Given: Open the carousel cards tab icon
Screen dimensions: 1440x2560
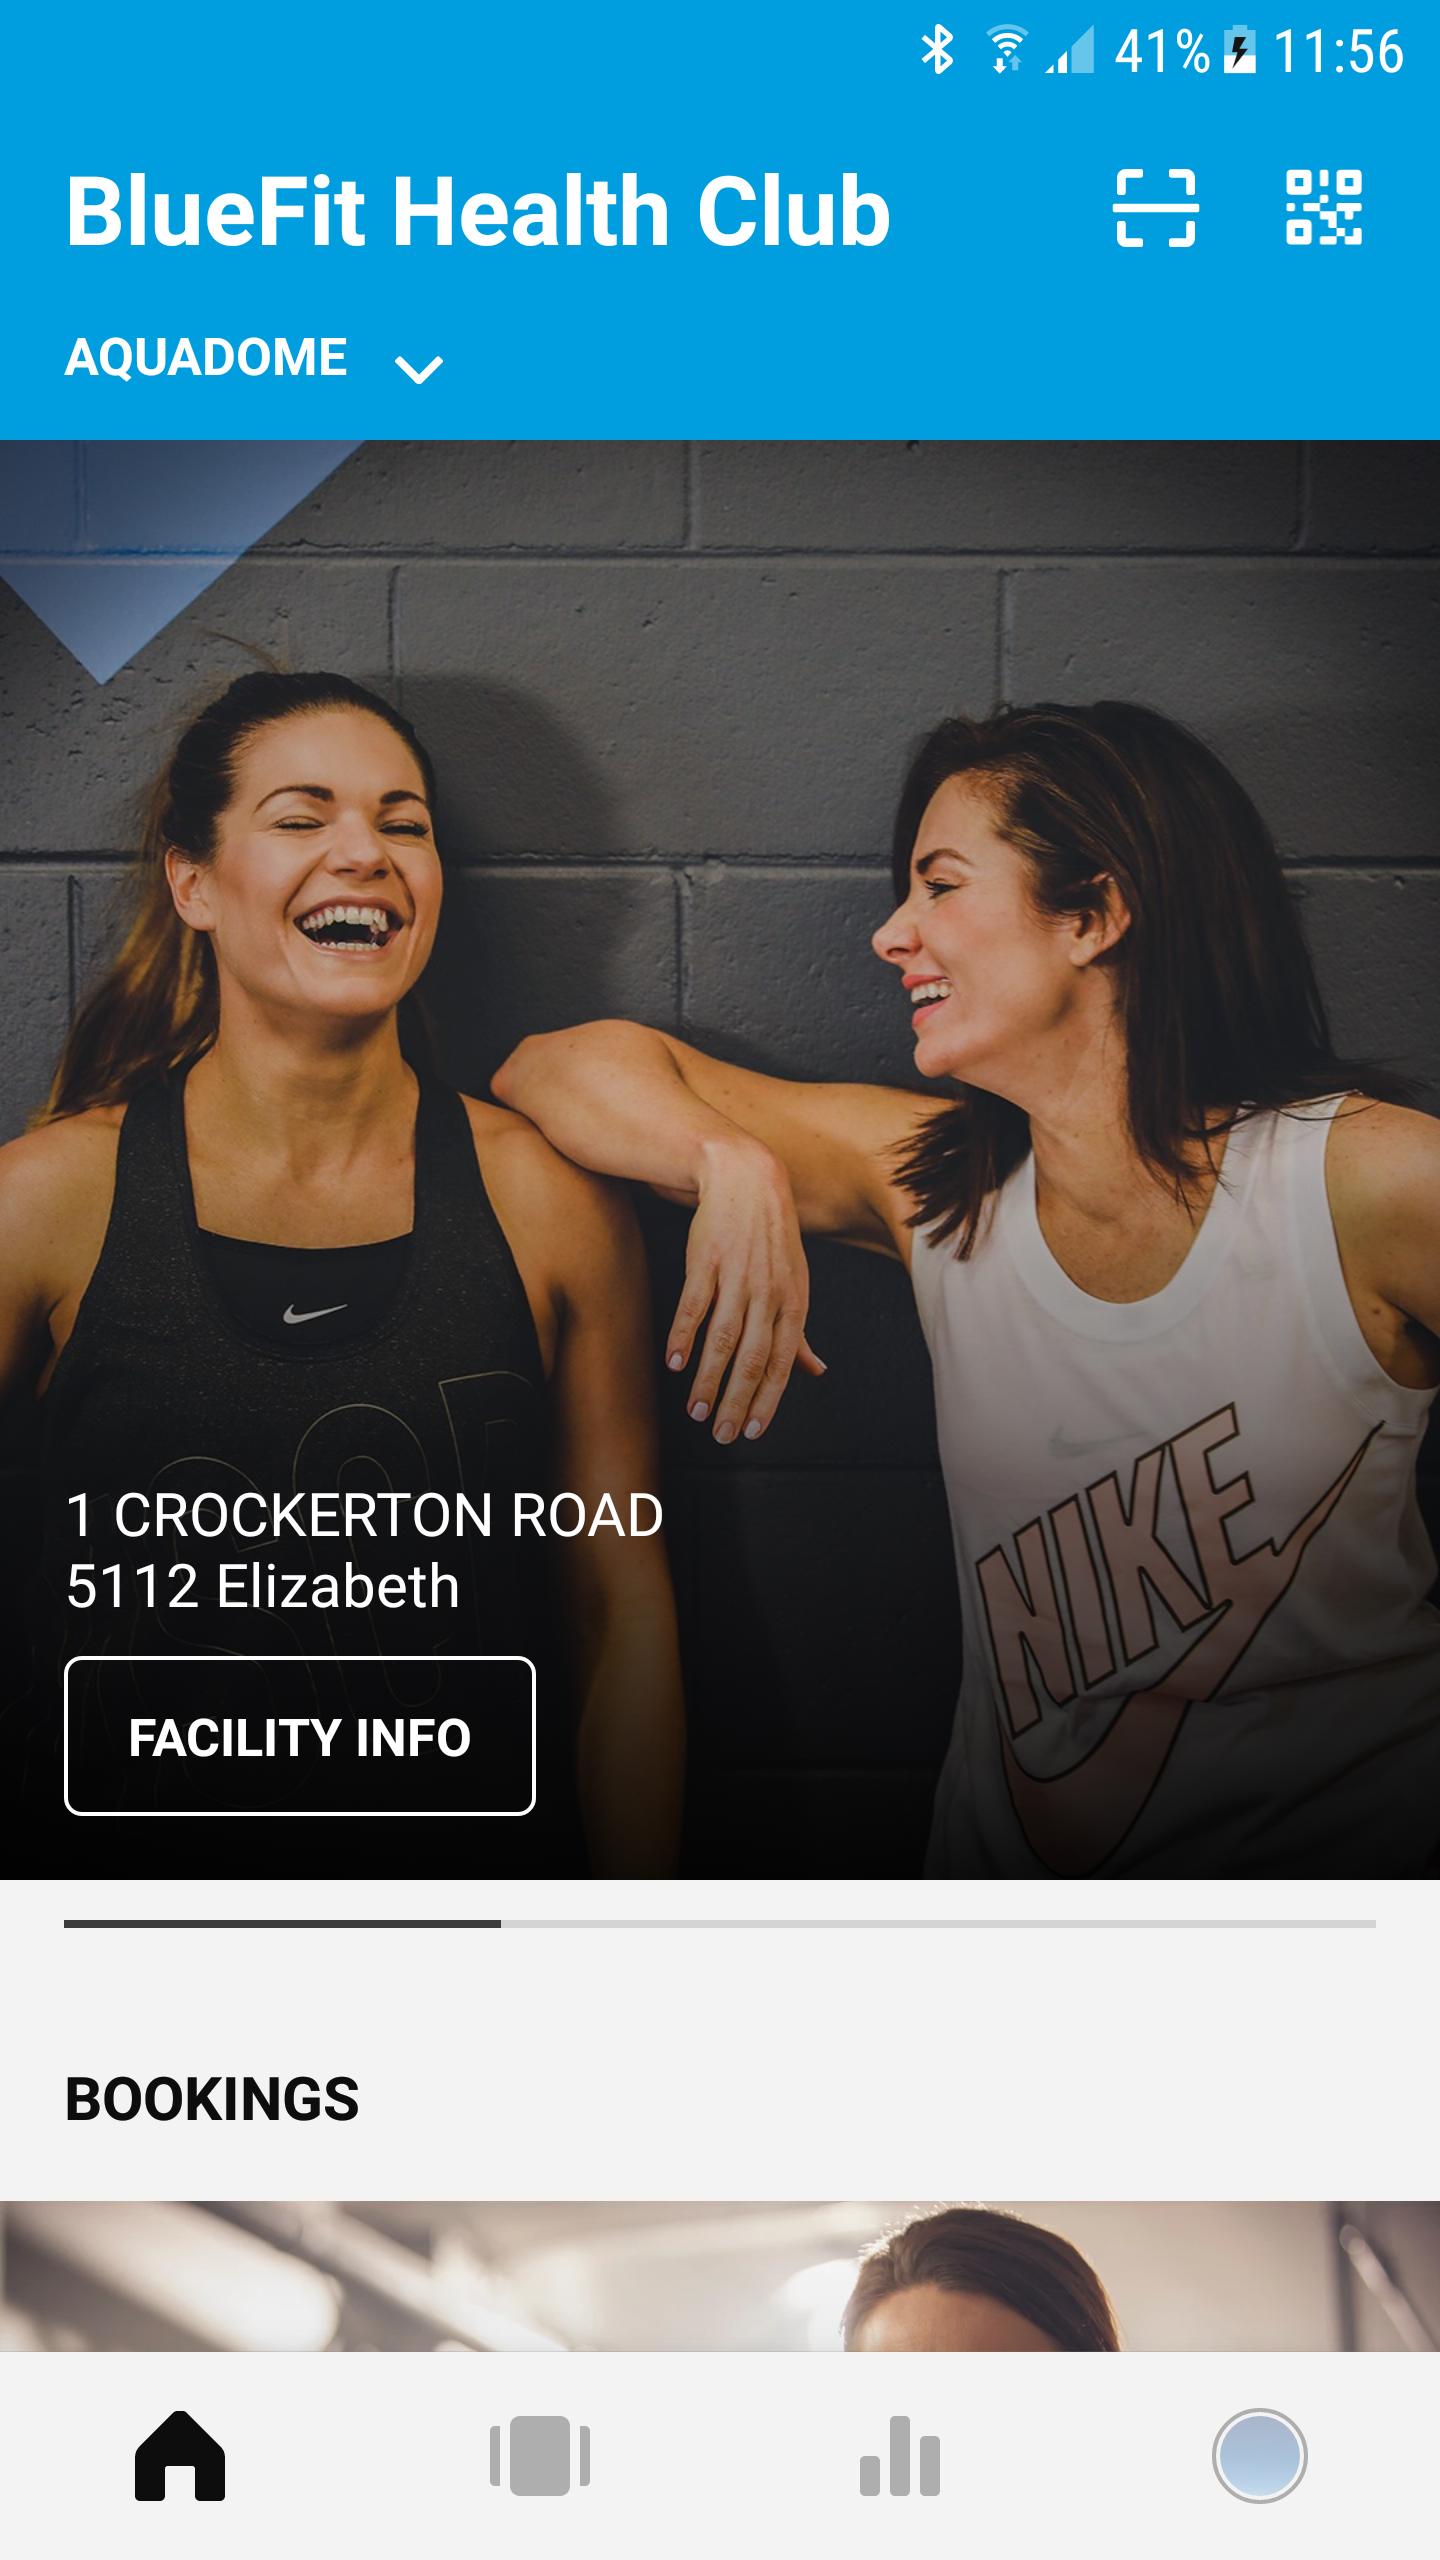Looking at the screenshot, I should [540, 2456].
